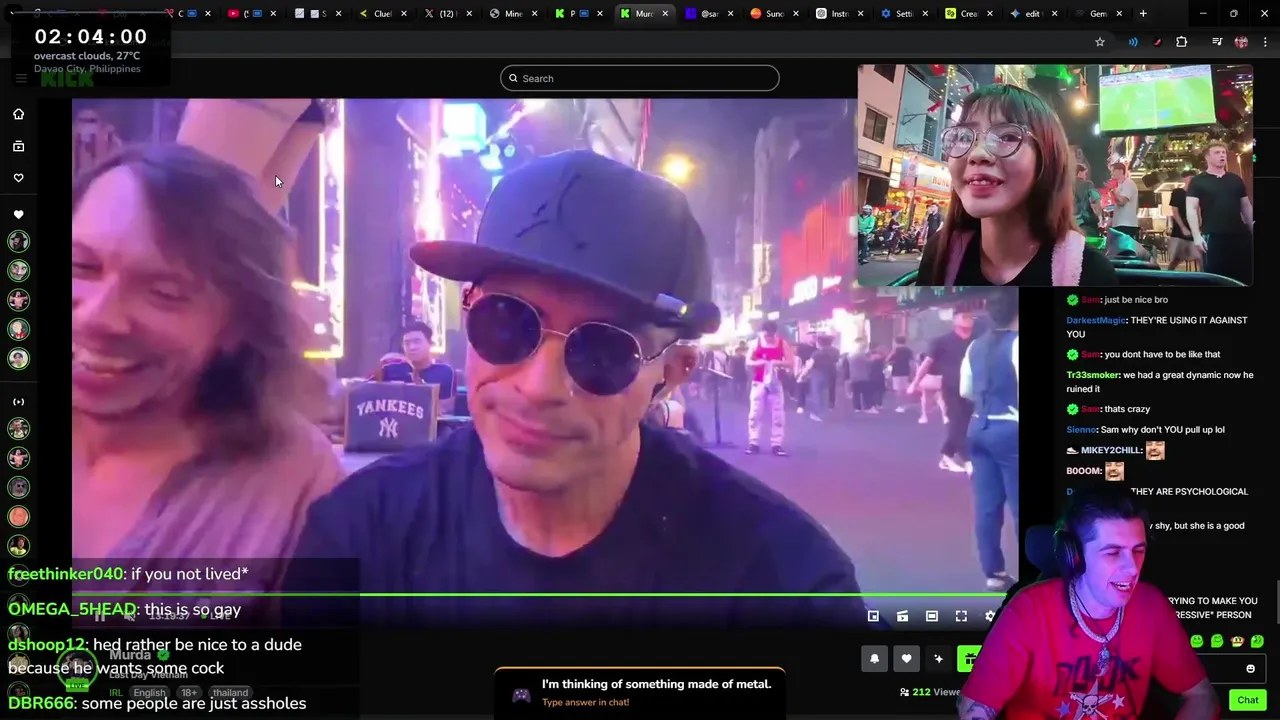
Task: Toggle notification bell for the channel
Action: [x=874, y=658]
